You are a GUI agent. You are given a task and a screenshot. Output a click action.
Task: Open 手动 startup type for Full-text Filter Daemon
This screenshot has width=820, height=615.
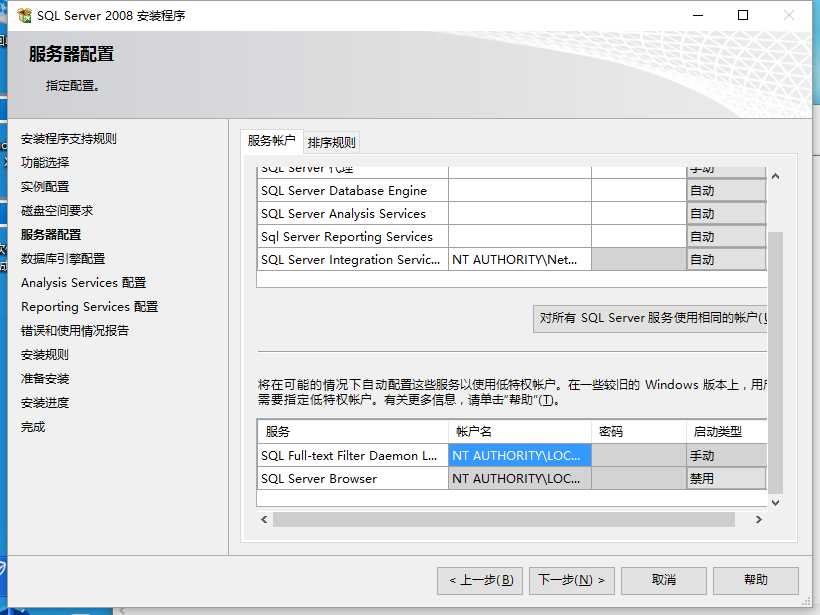coord(726,455)
